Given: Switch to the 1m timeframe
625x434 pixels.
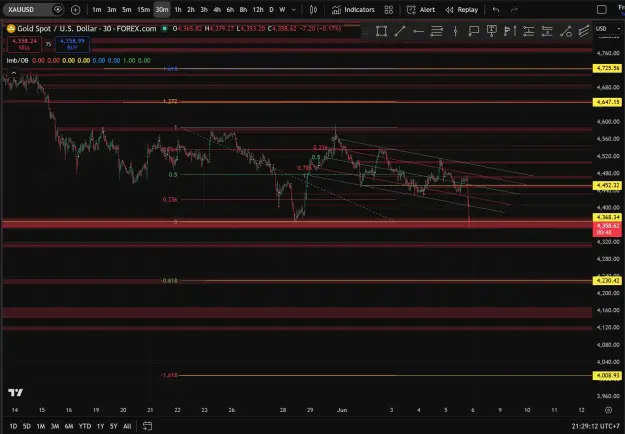Looking at the screenshot, I should coord(97,10).
